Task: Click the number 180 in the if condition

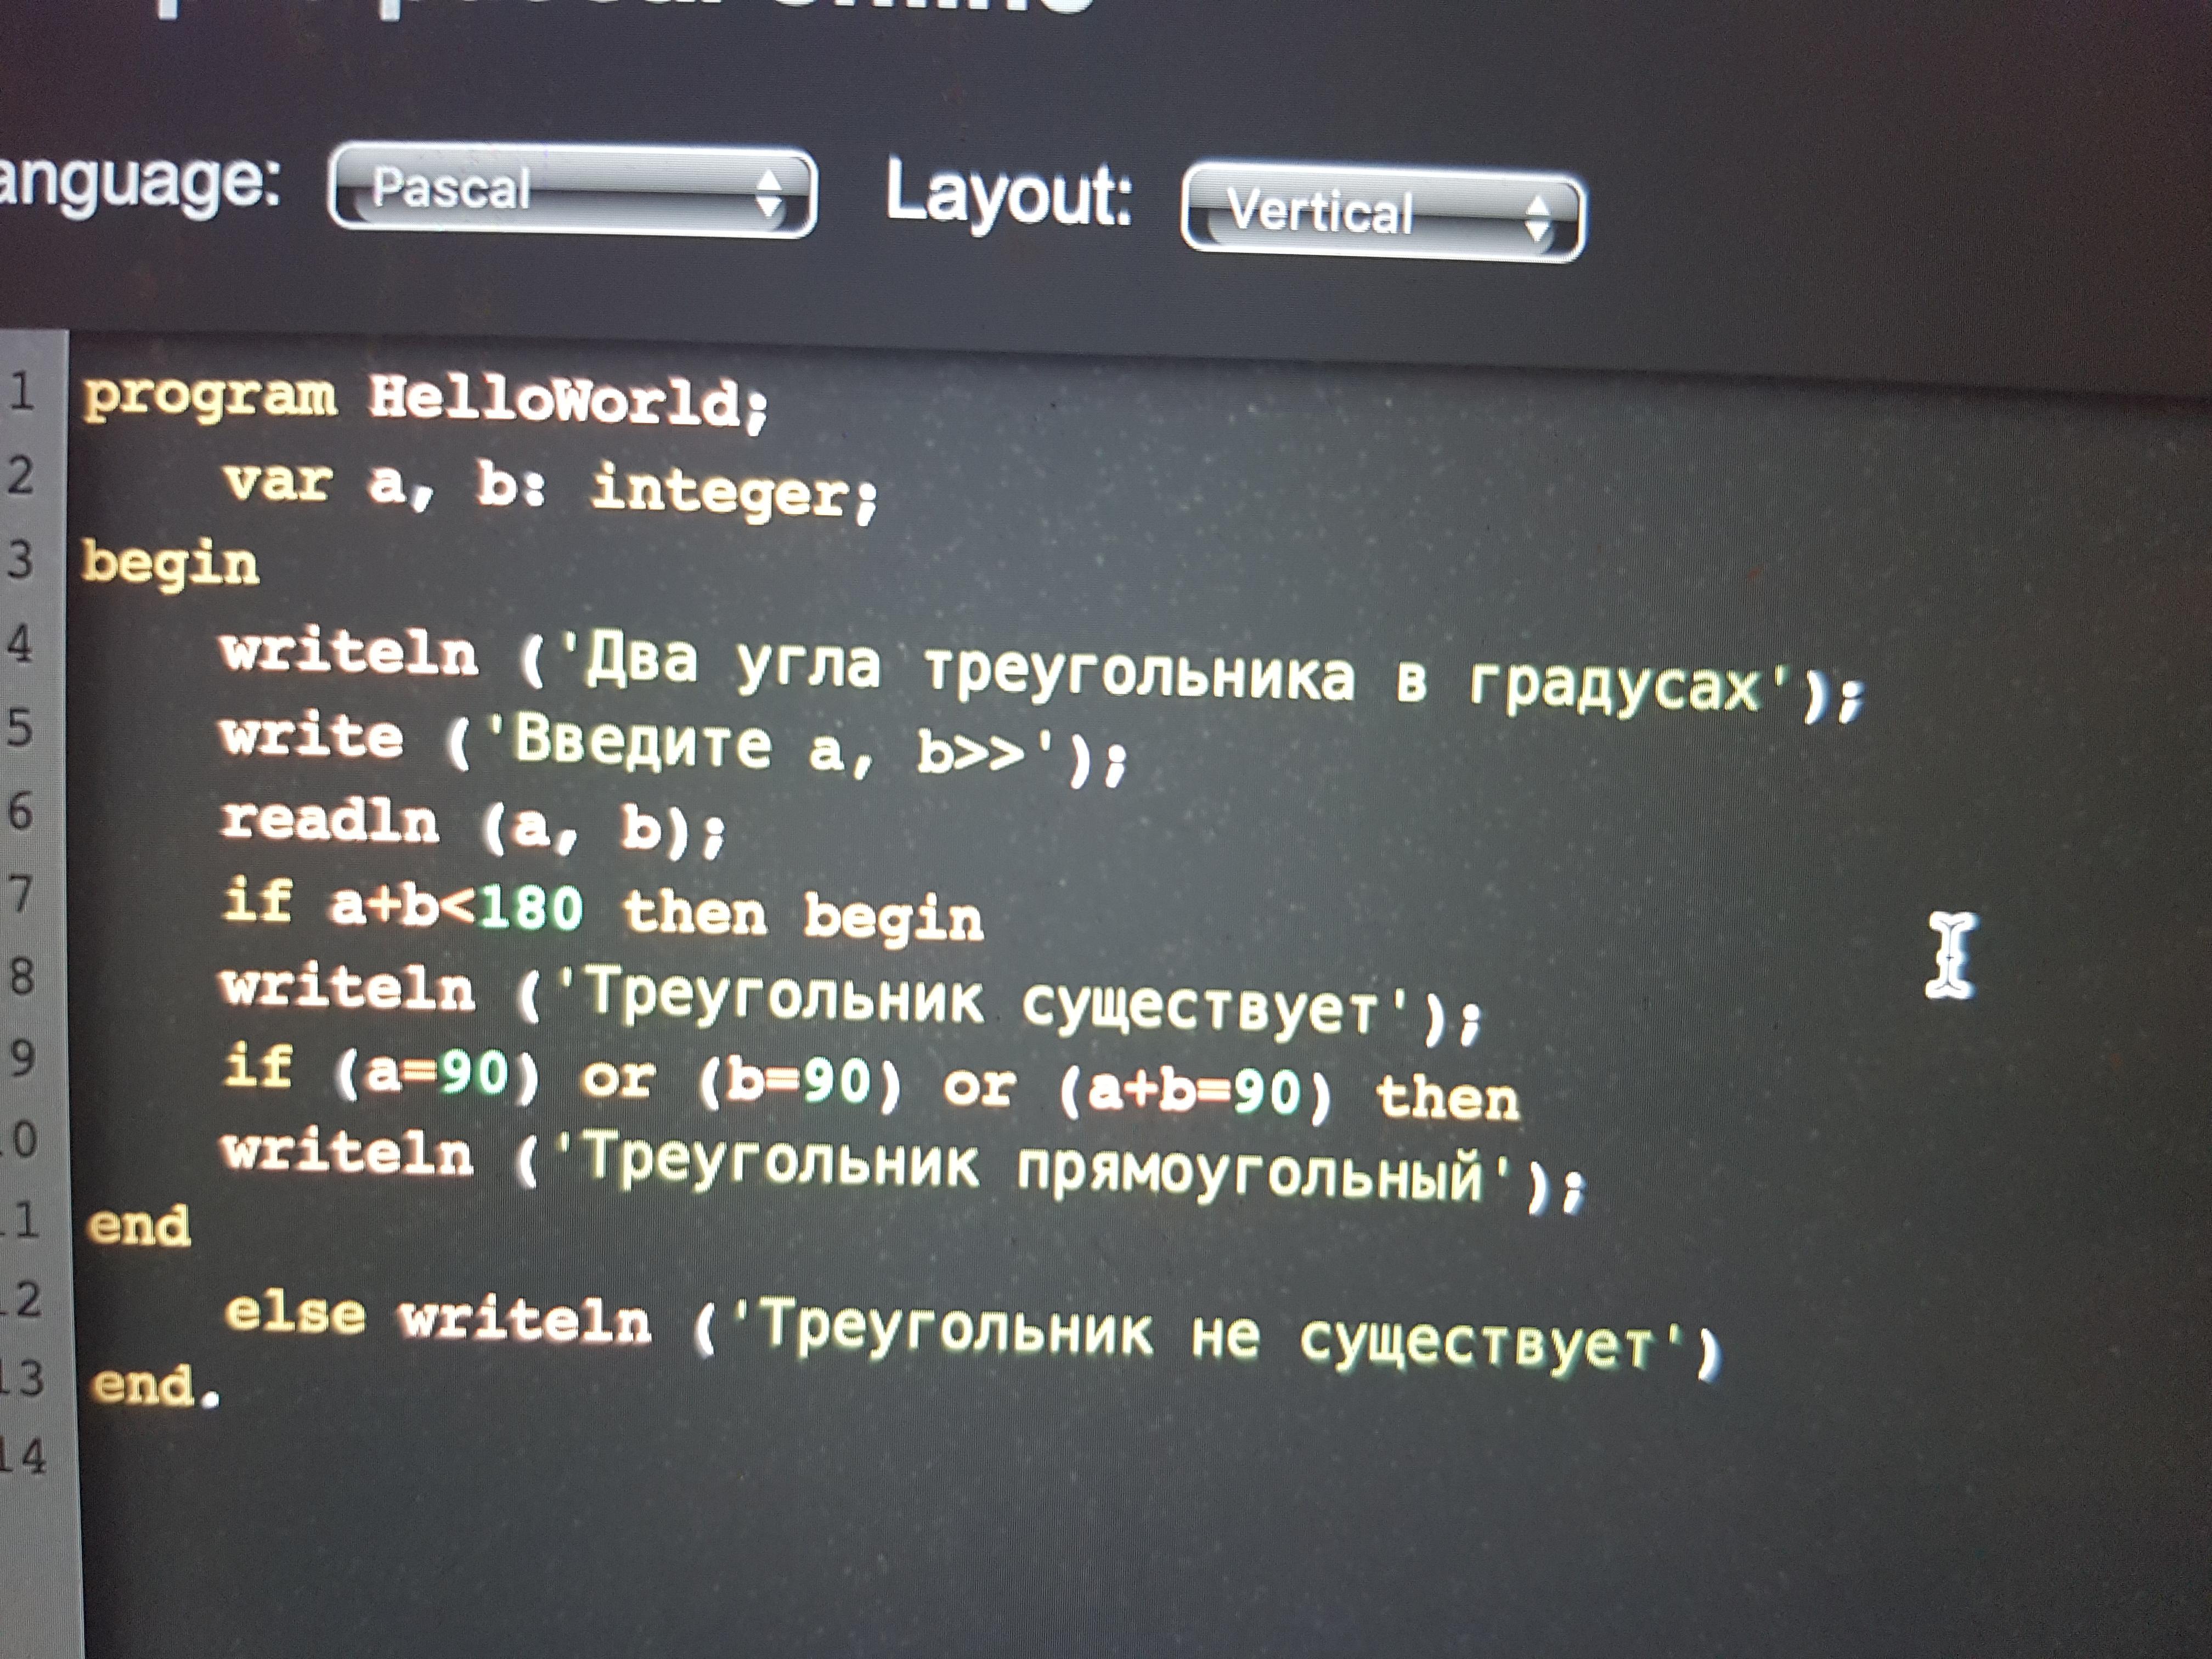Action: (530, 908)
